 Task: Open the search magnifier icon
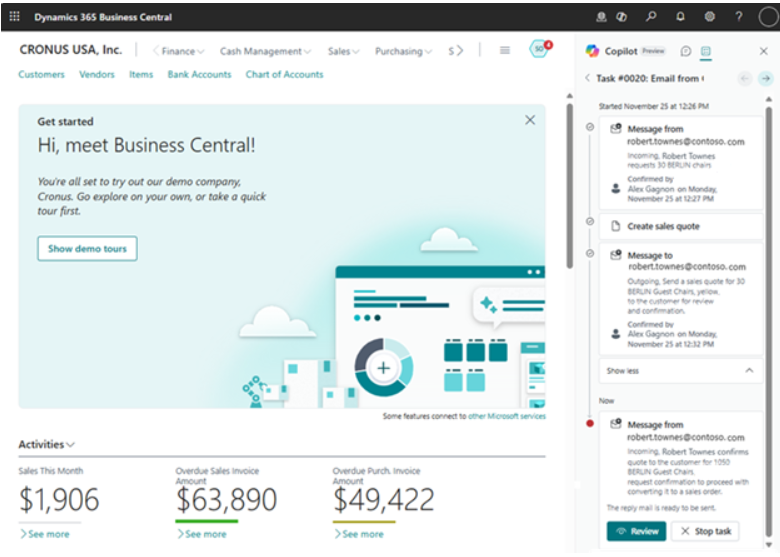[651, 16]
